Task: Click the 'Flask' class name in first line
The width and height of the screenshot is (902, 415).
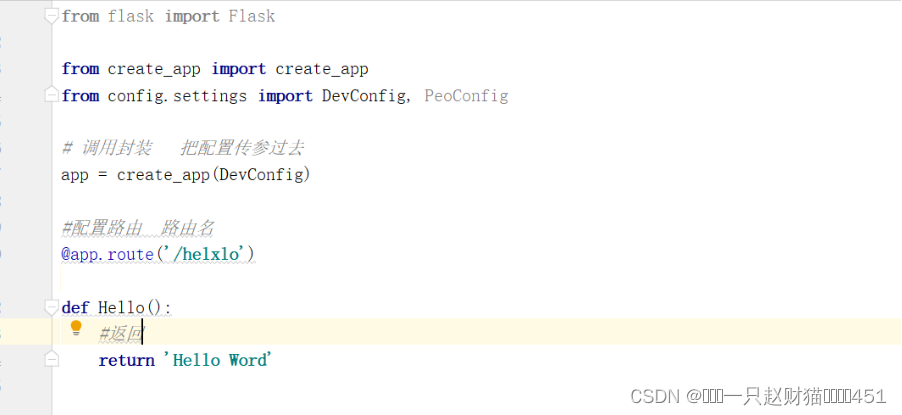Action: pyautogui.click(x=252, y=16)
